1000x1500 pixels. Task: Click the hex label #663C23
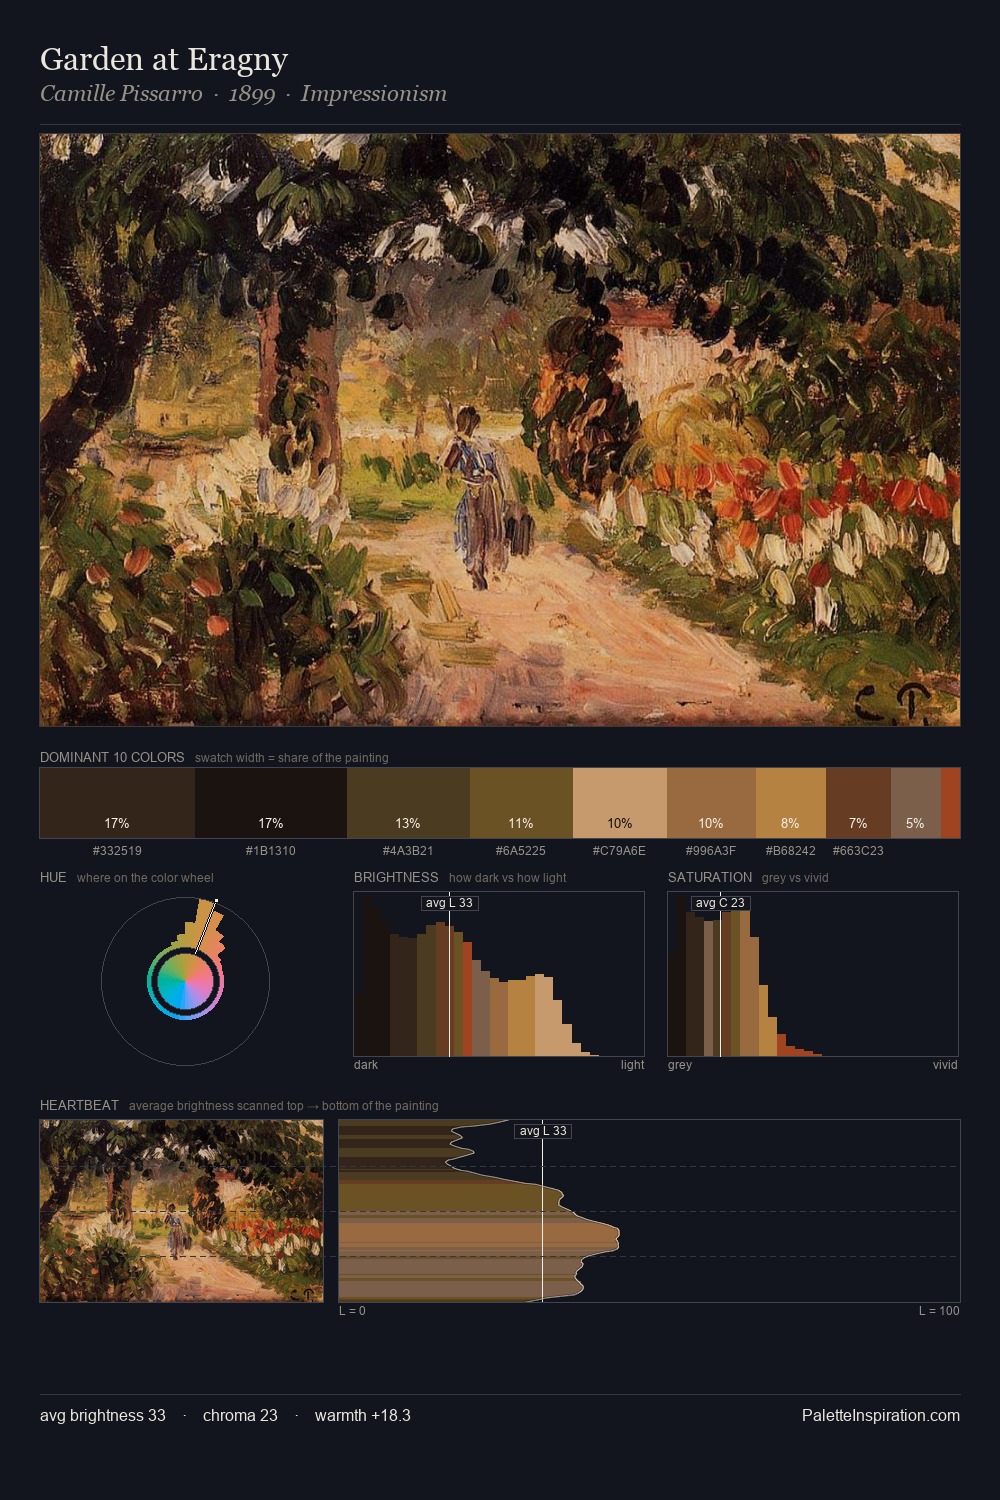[x=858, y=851]
